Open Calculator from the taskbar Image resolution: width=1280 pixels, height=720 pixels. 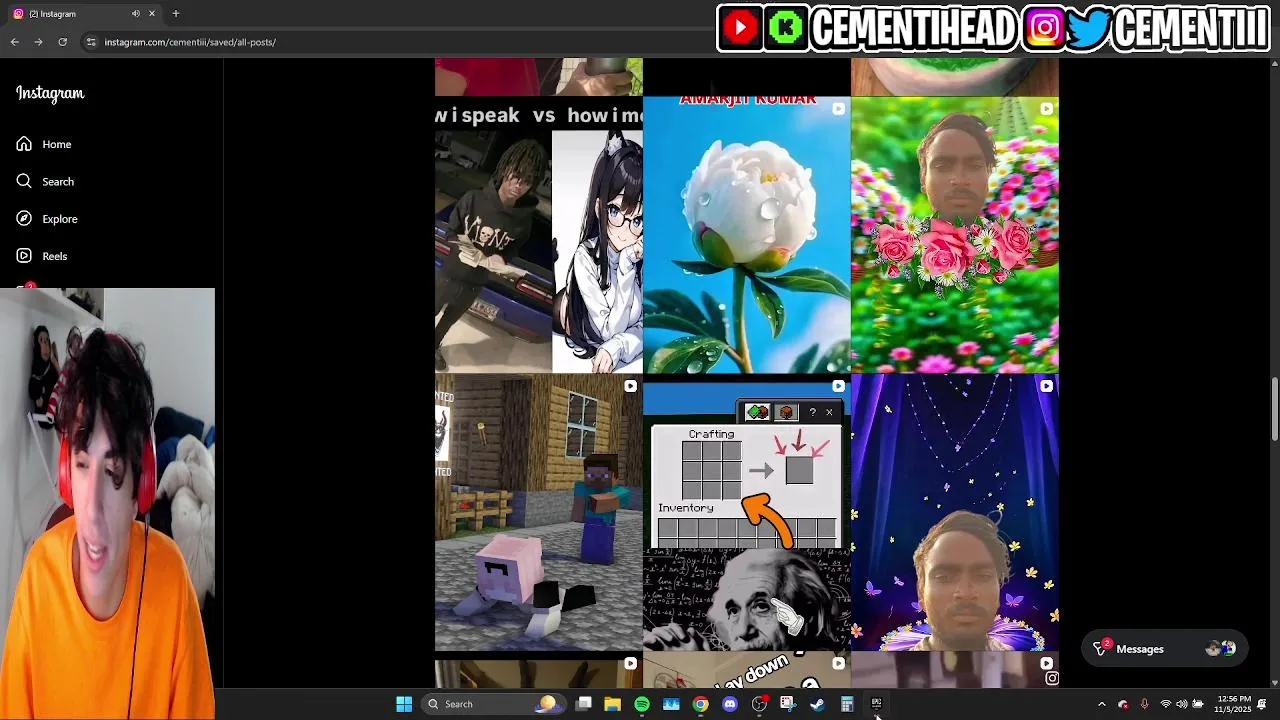coord(847,704)
